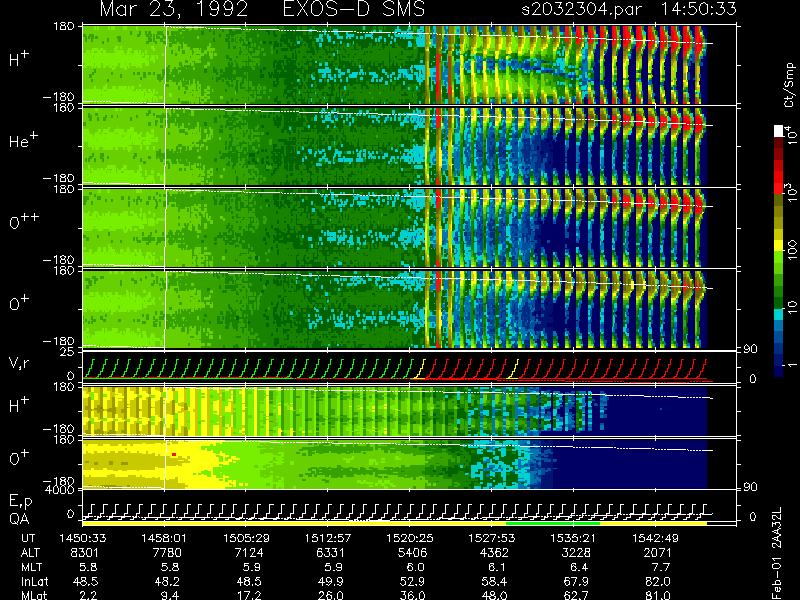The image size is (800, 600).
Task: Click the 'InLat' row header
Action: 35,582
